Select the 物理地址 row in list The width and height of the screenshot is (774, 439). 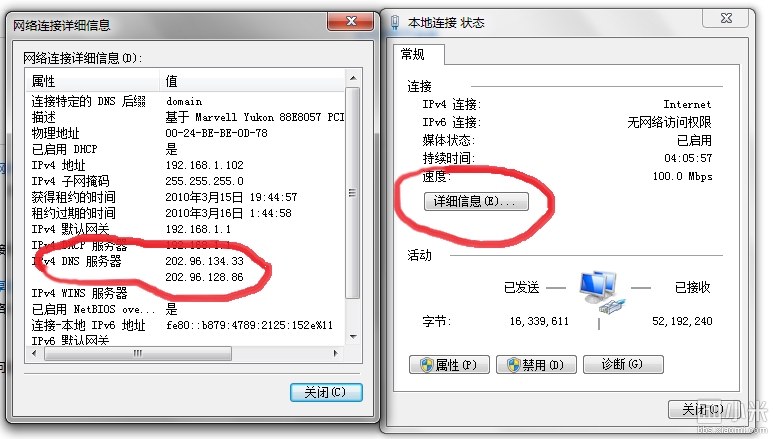(x=186, y=133)
